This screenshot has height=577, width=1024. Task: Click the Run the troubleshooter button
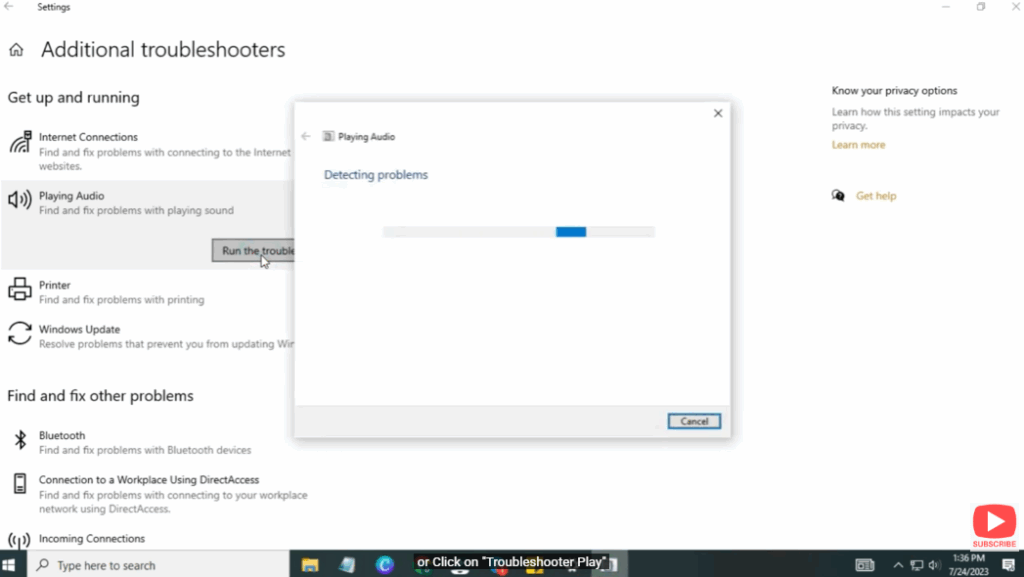click(x=254, y=251)
